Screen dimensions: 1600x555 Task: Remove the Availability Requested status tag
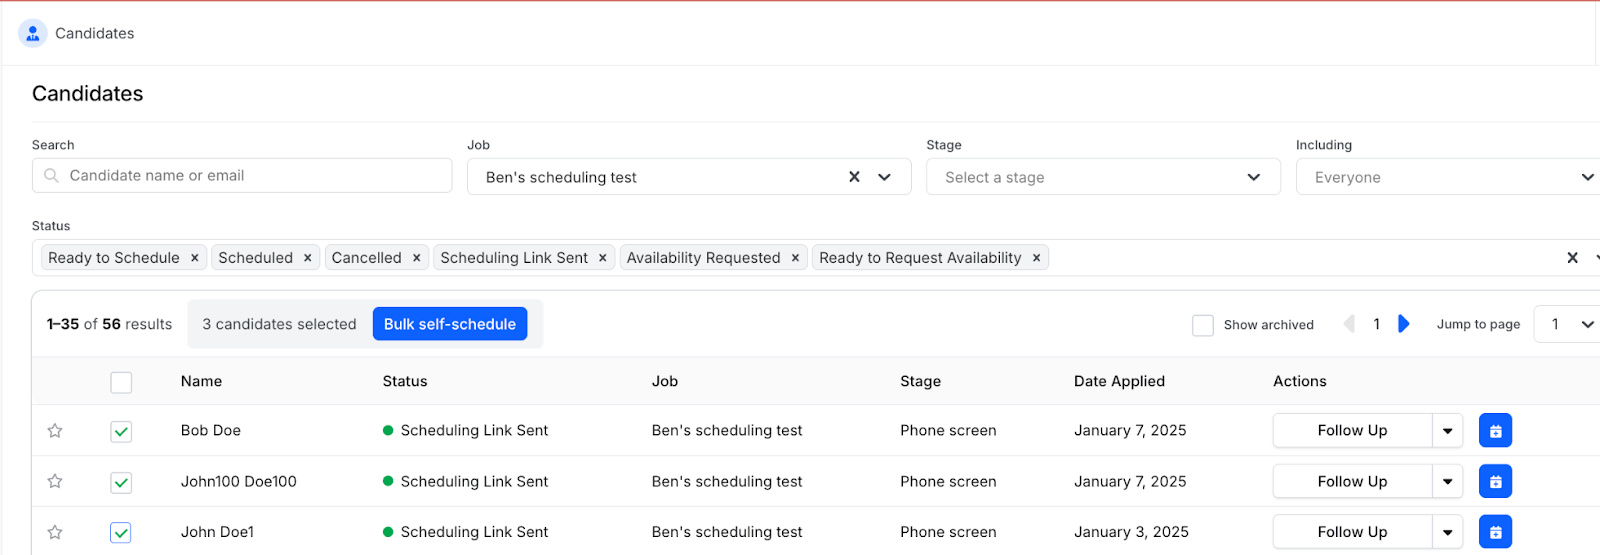pos(796,258)
